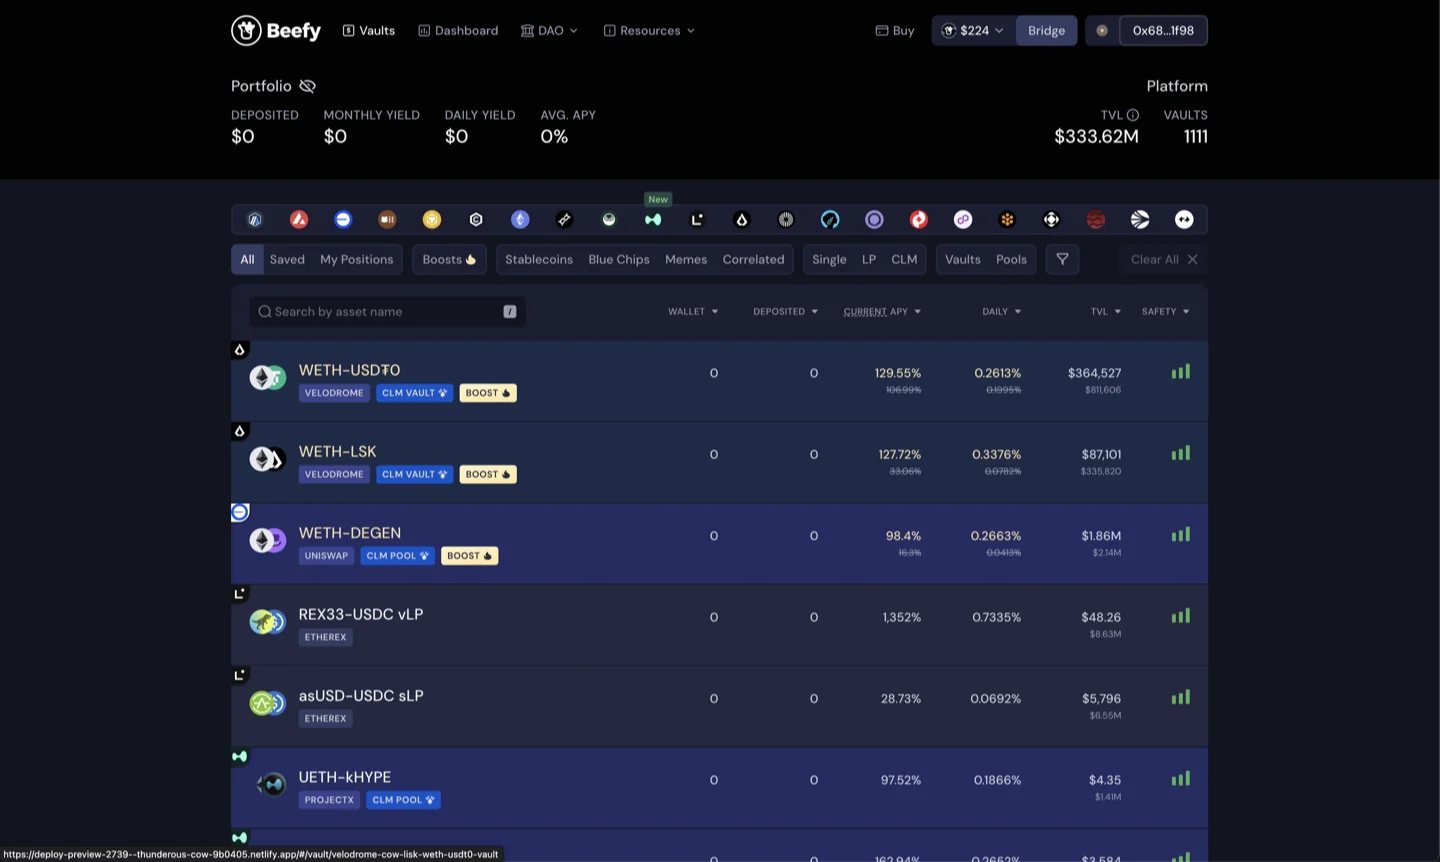
Task: Open the WETH-USDT0 vault
Action: 719,381
